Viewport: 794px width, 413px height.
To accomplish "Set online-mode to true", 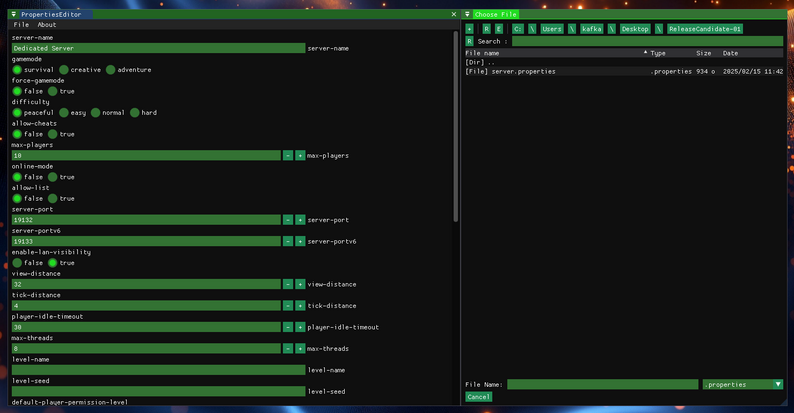I will pyautogui.click(x=53, y=177).
